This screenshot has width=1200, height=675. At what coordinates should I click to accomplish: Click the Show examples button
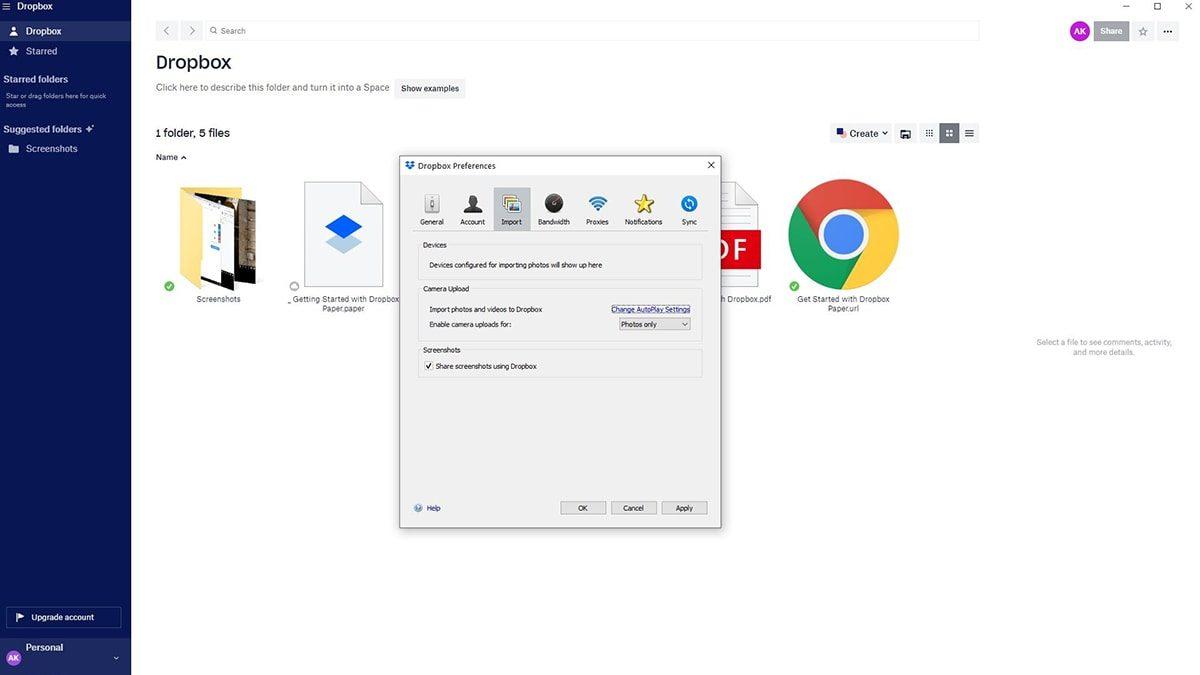coord(428,88)
